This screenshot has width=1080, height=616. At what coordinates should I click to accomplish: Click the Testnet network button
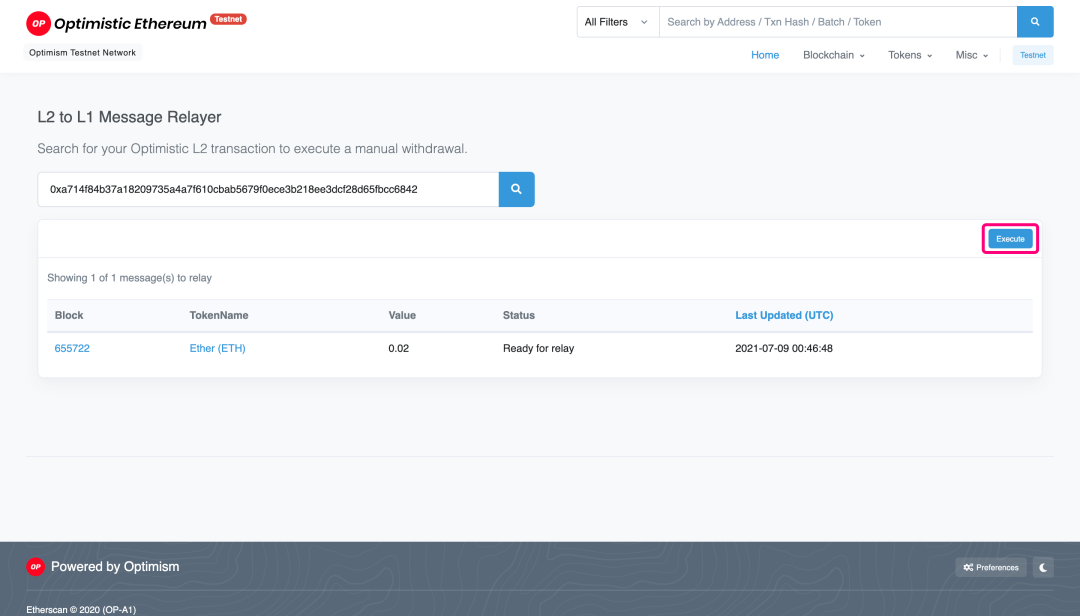tap(1032, 55)
